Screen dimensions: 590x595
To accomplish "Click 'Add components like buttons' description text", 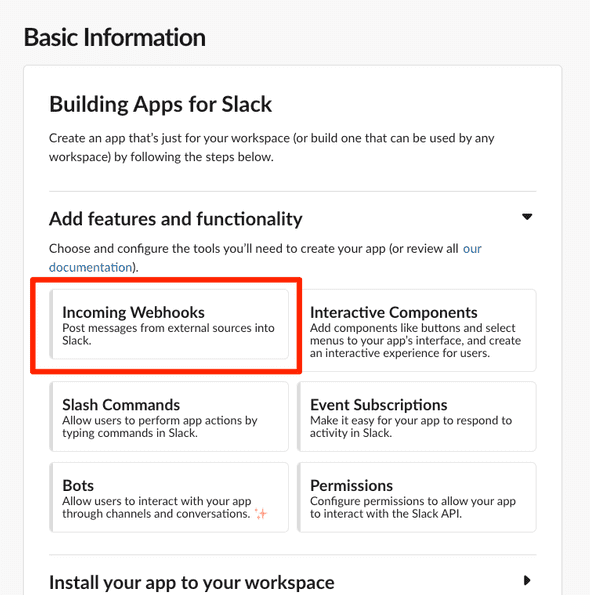I will click(x=415, y=340).
